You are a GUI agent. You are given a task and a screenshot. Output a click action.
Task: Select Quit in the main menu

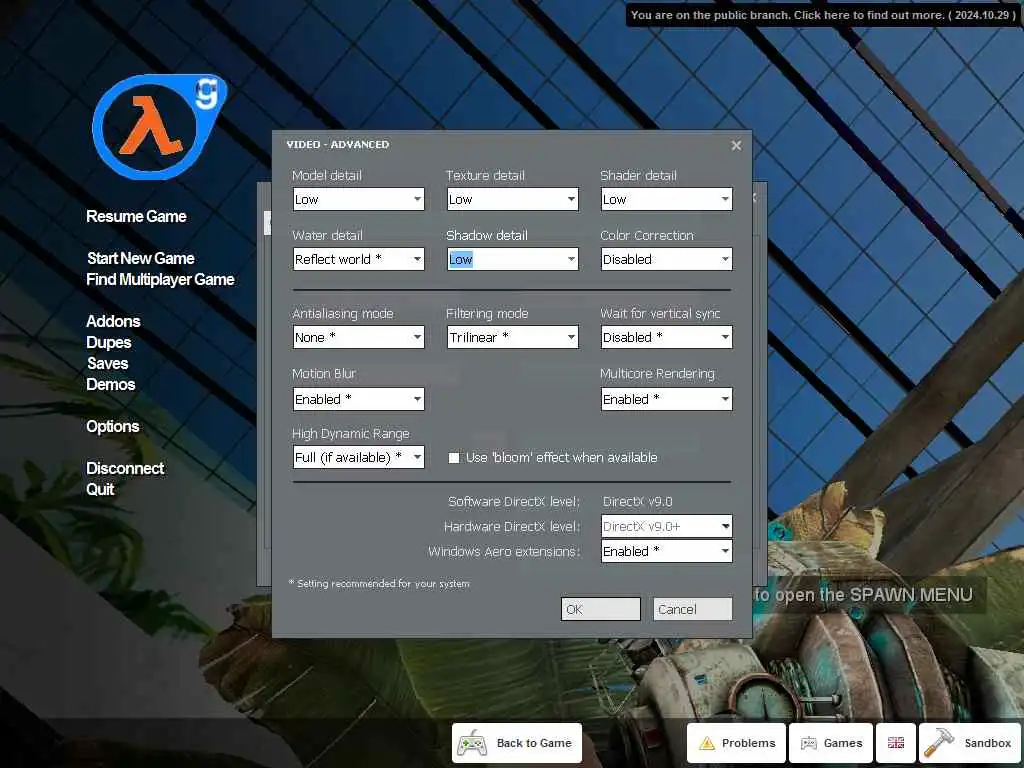coord(101,489)
